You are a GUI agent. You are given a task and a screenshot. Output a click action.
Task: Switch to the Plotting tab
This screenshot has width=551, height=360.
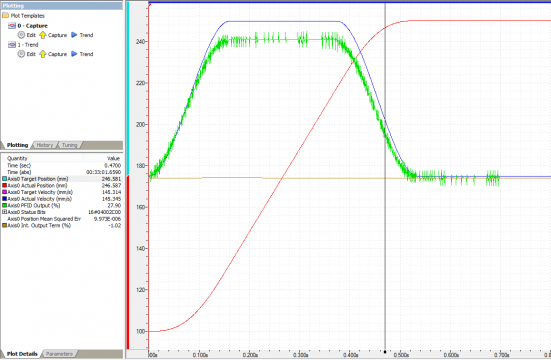[17, 145]
